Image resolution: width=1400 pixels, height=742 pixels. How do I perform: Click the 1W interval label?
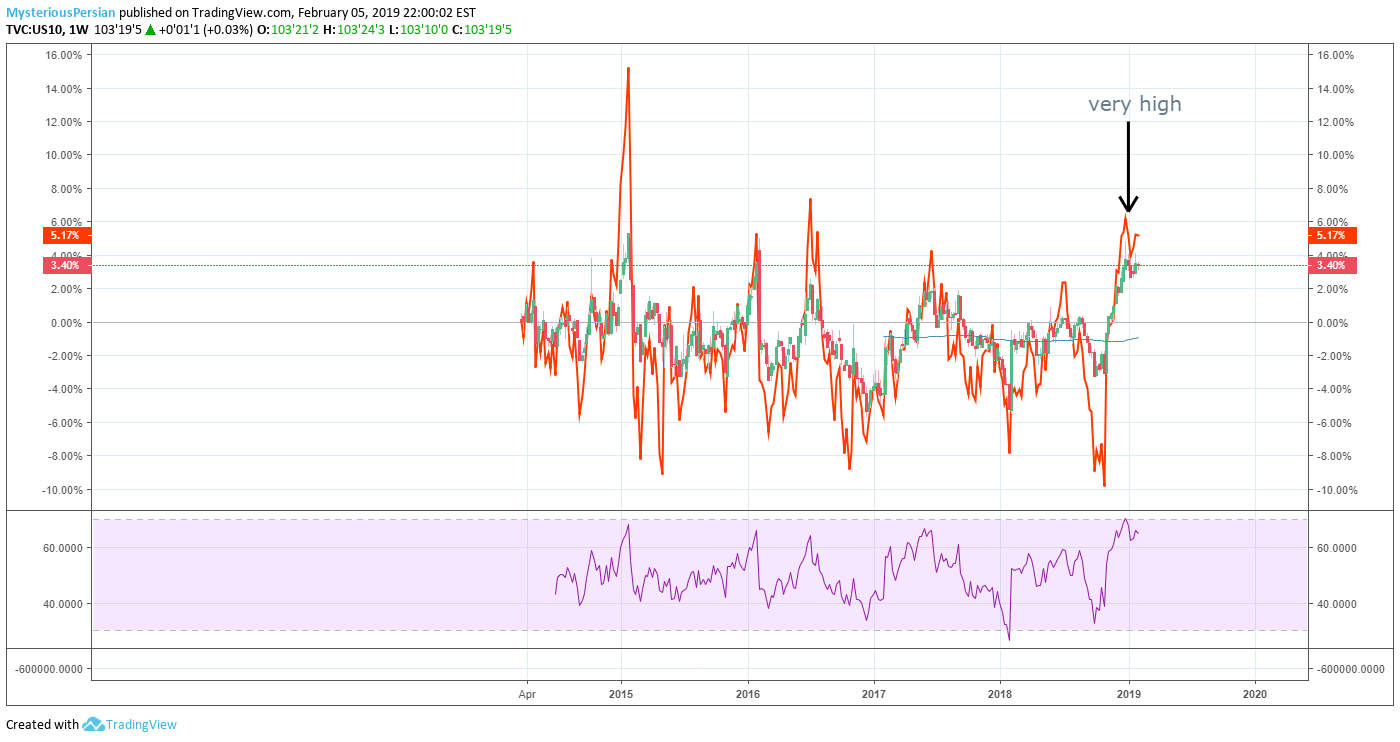click(81, 30)
